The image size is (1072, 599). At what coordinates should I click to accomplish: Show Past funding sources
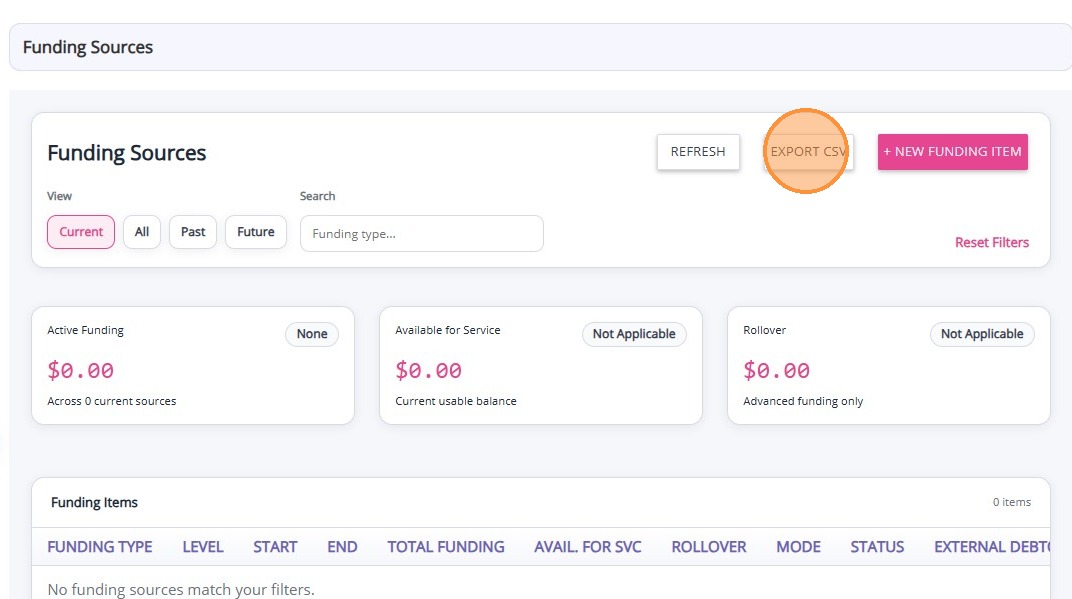[x=193, y=232]
